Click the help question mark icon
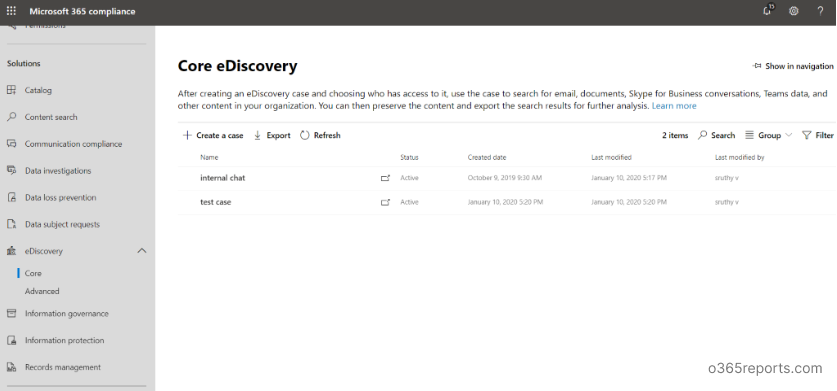The width and height of the screenshot is (837, 391). coord(820,11)
